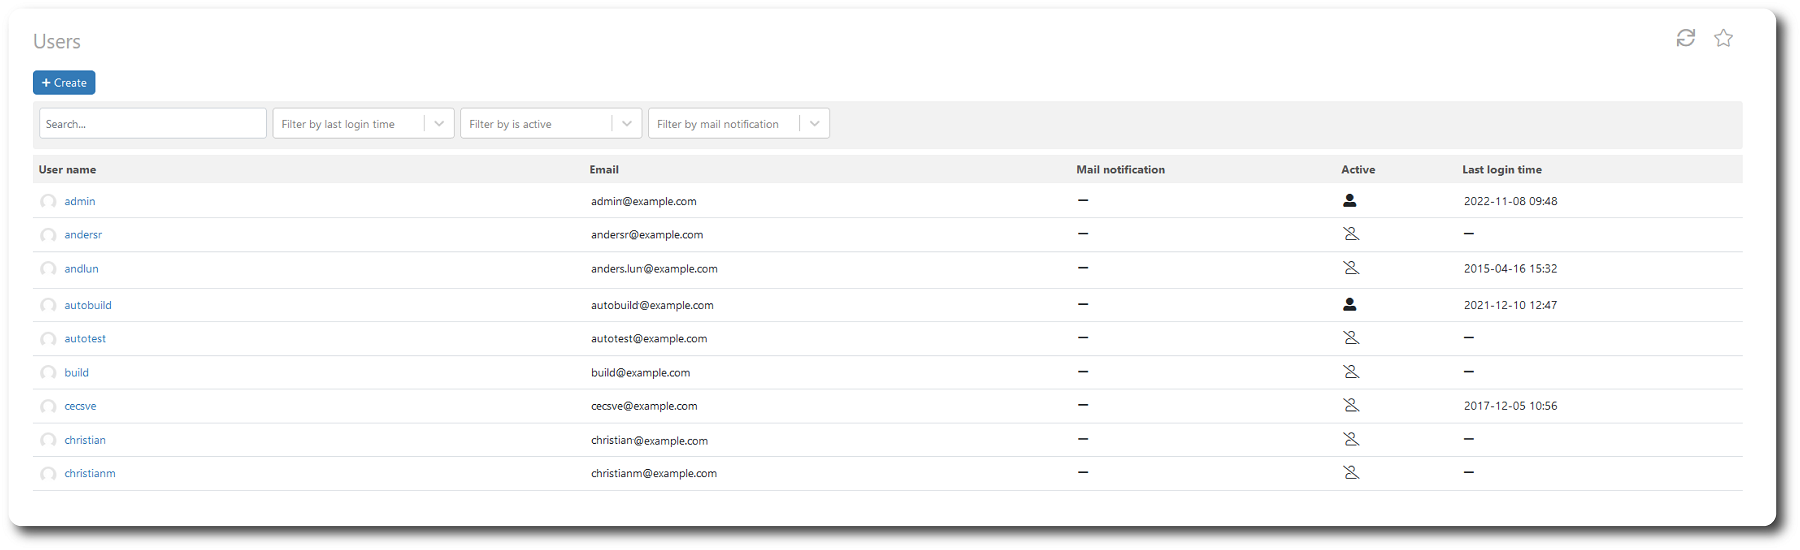Screen dimensions: 1800x550
Task: Click autobuild's active user icon
Action: [1349, 305]
